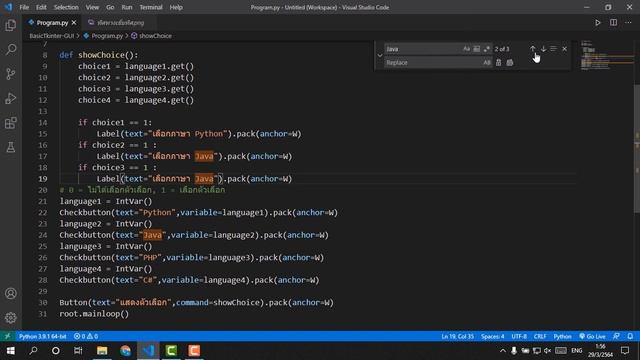
Task: Open the Run and Debug view
Action: click(x=11, y=98)
